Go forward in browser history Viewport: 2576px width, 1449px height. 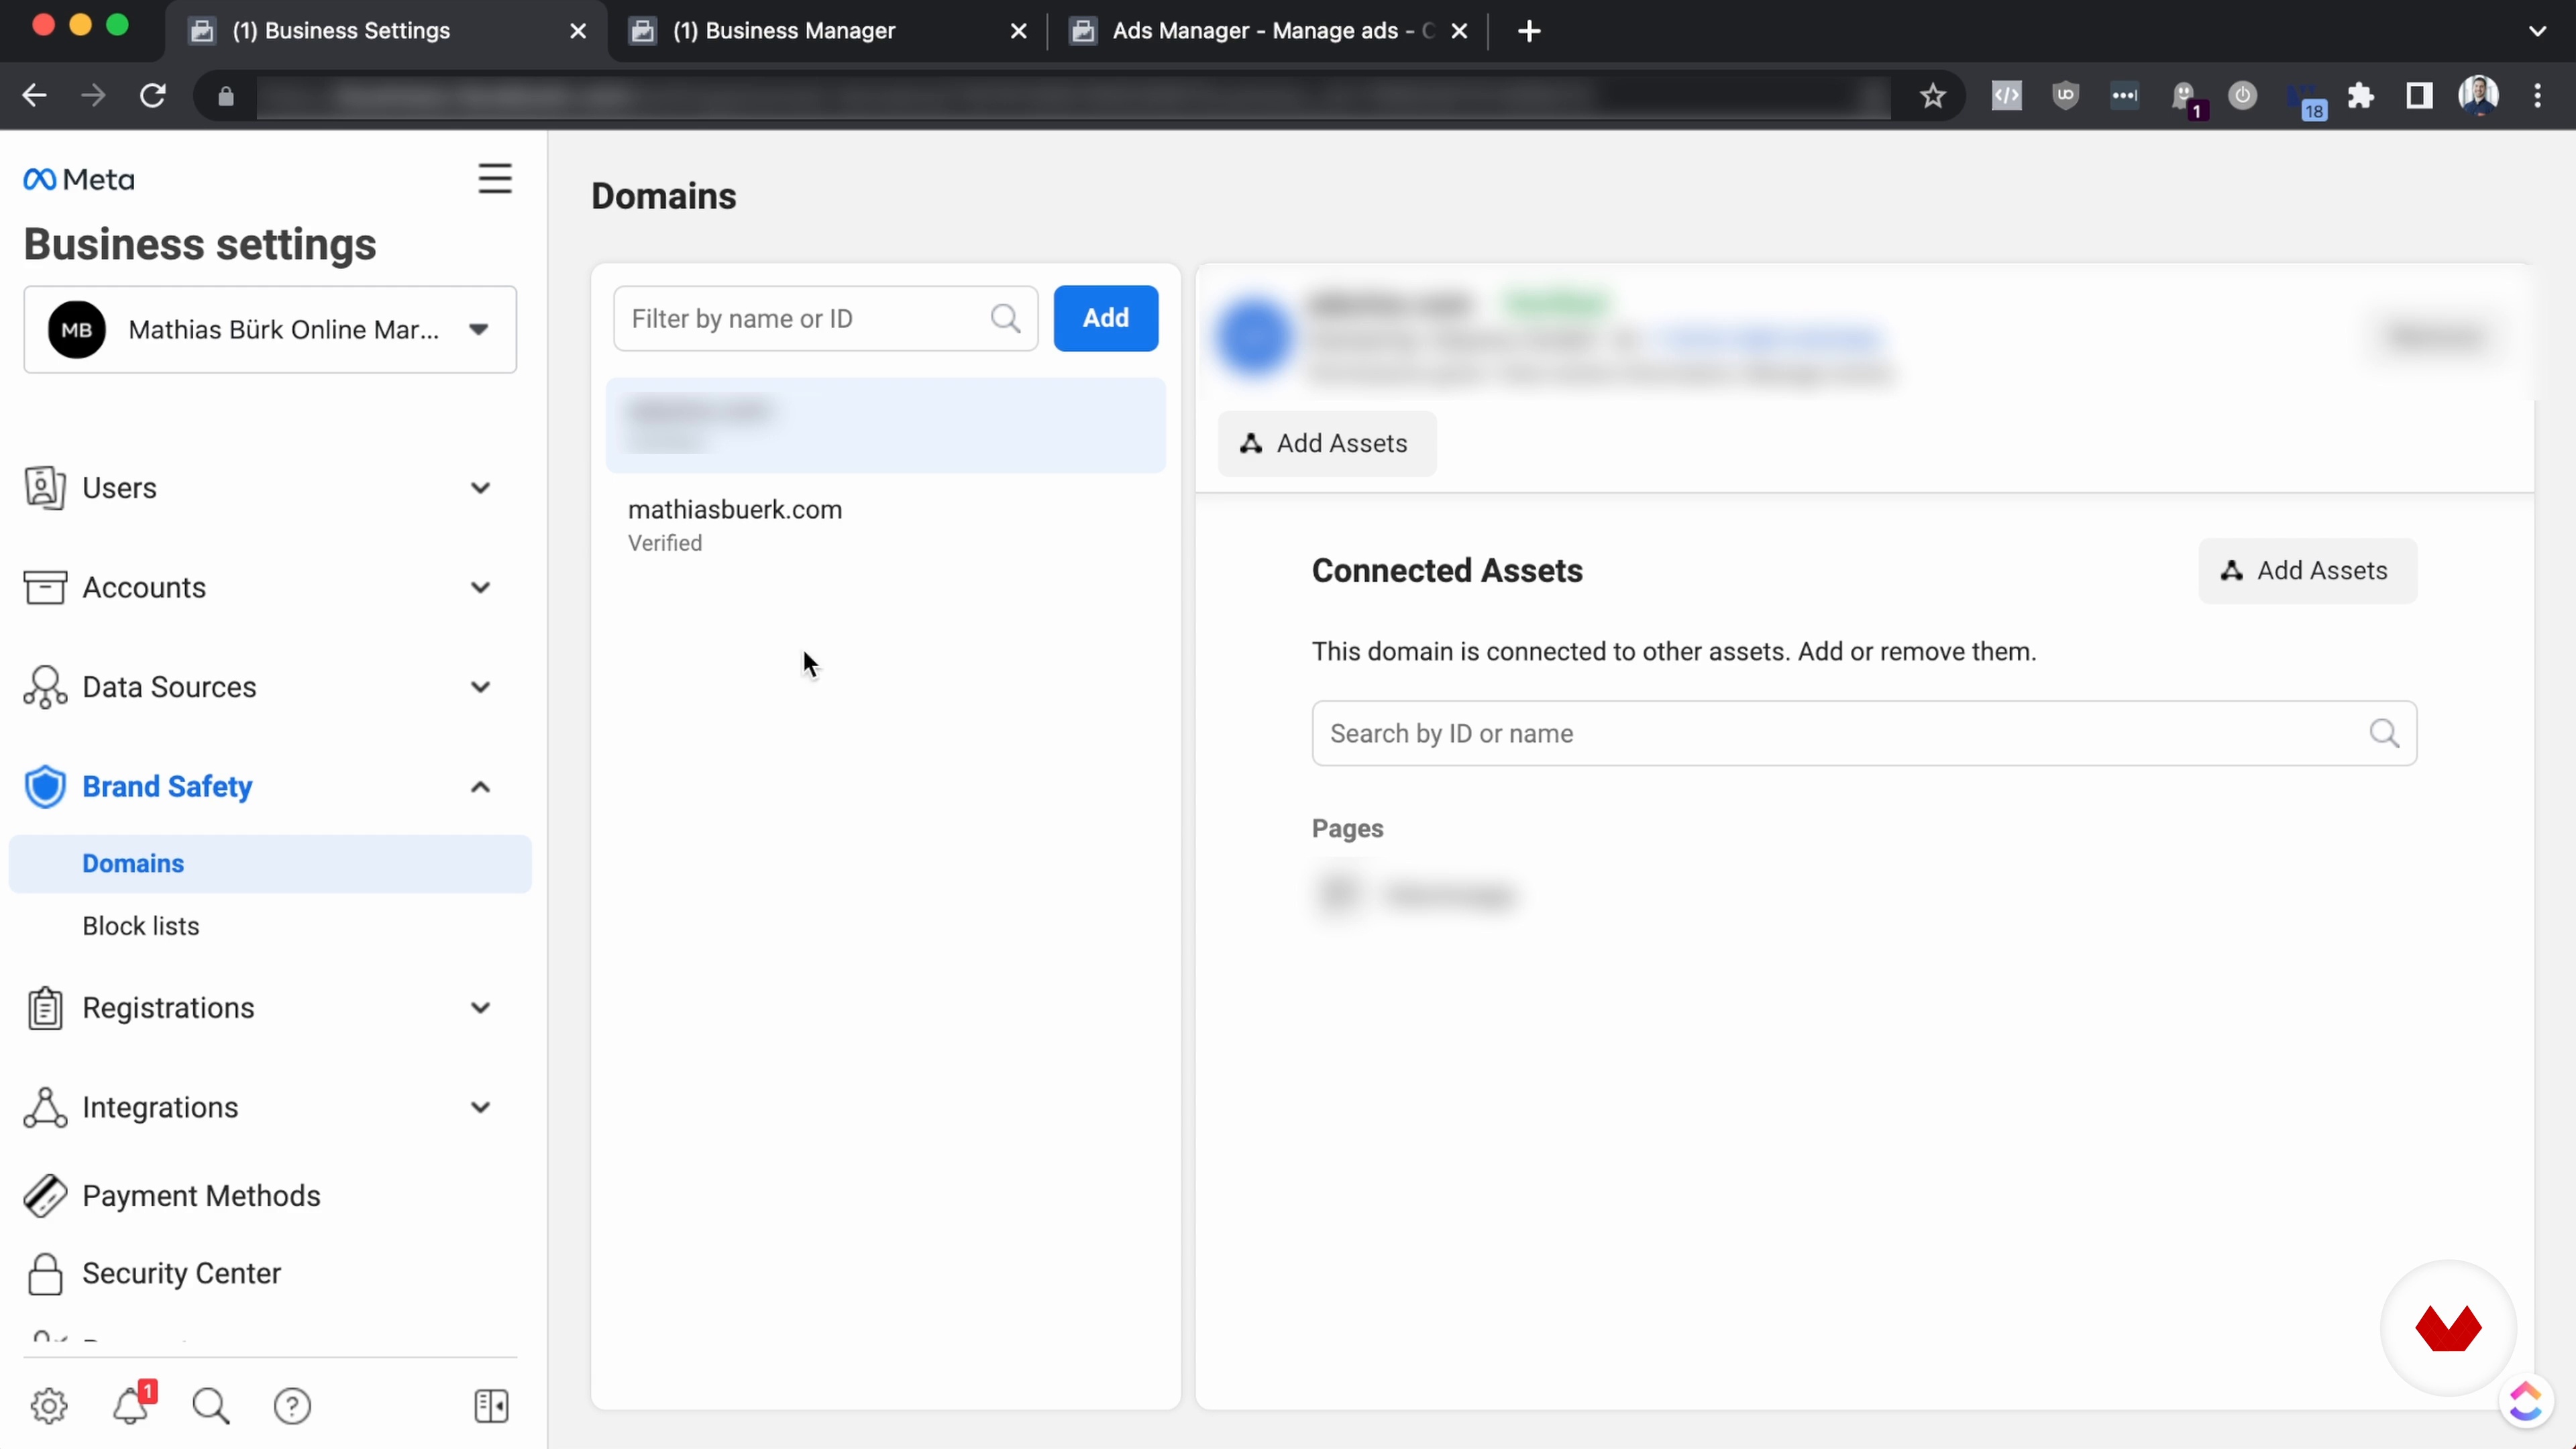click(93, 95)
